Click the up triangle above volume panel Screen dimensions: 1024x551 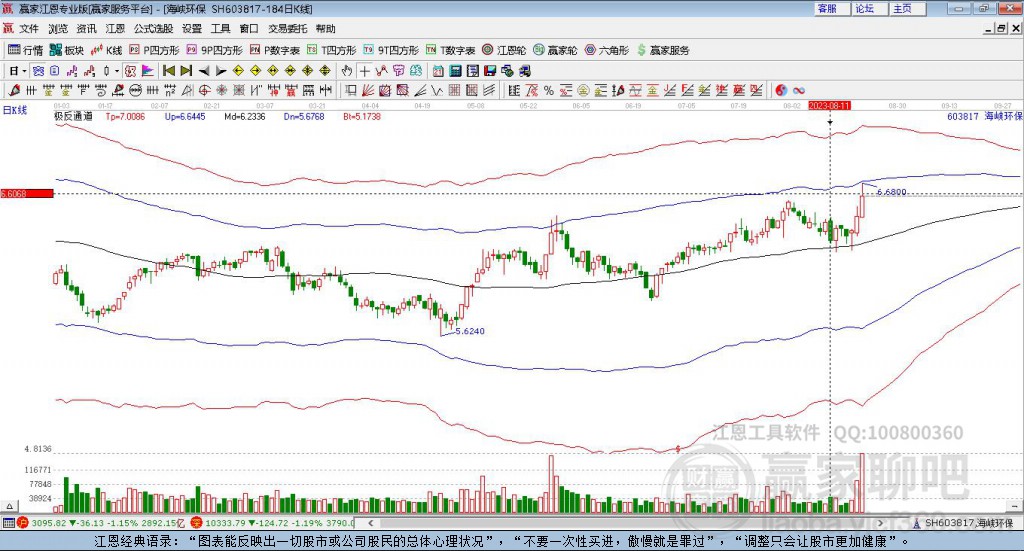click(x=9, y=506)
